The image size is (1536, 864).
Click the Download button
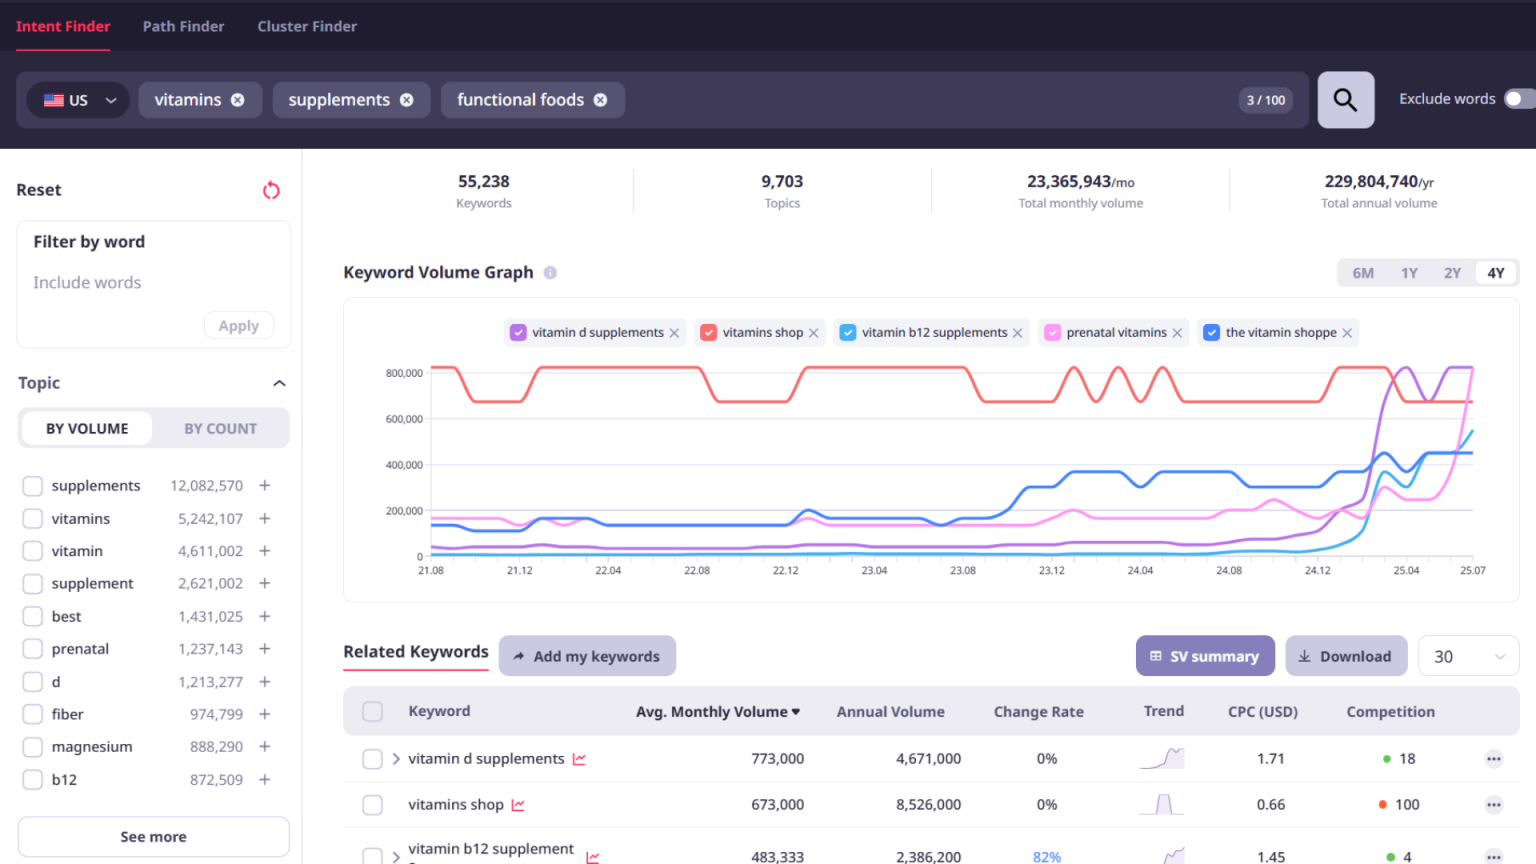point(1346,656)
